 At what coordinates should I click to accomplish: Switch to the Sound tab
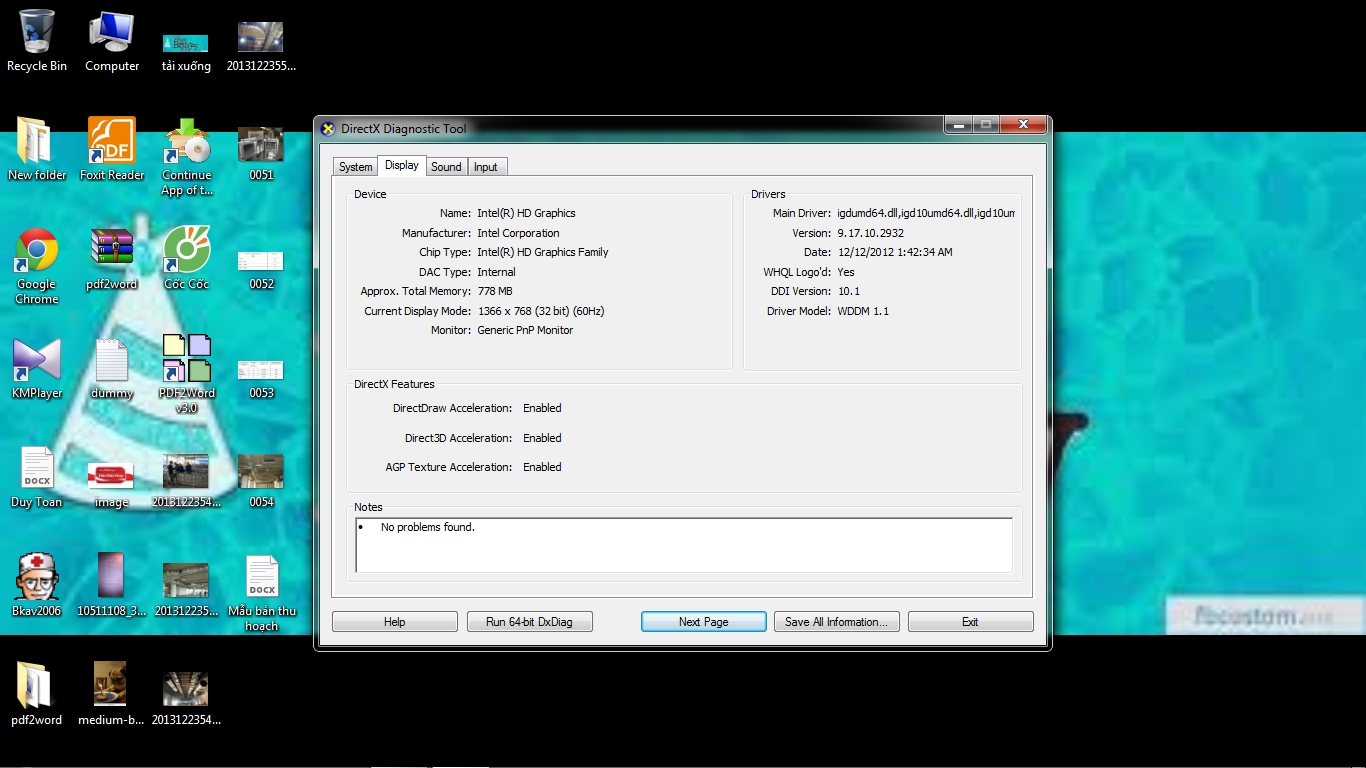[x=446, y=167]
